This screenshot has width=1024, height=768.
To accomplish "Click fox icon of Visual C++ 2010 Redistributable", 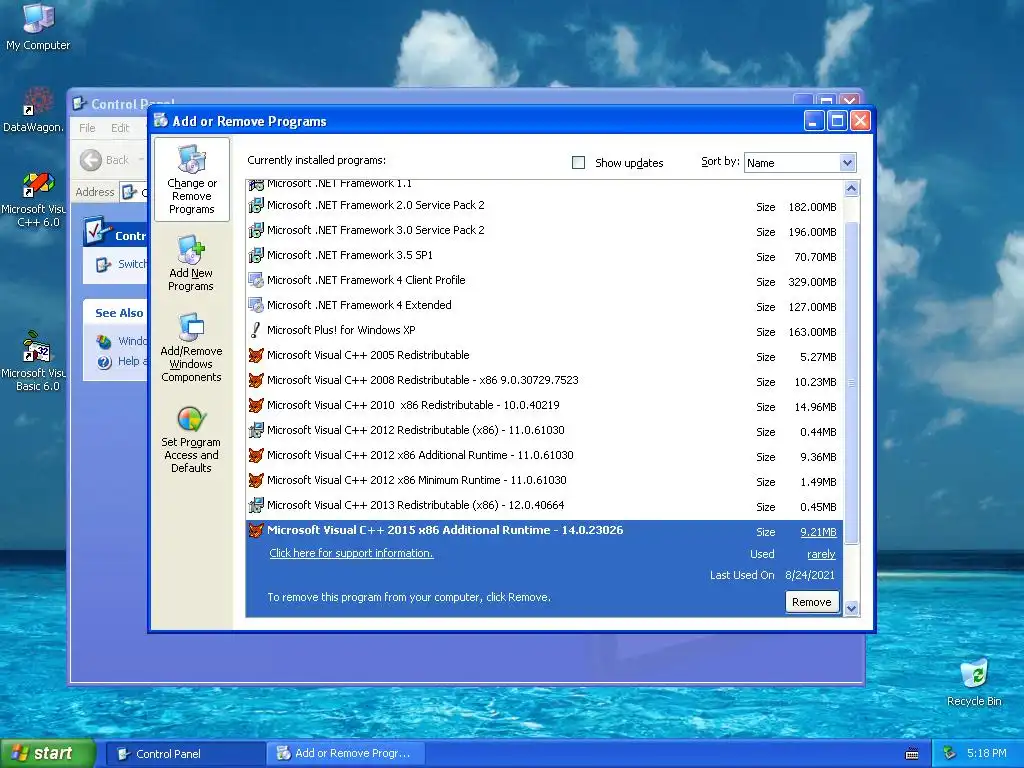I will tap(256, 406).
